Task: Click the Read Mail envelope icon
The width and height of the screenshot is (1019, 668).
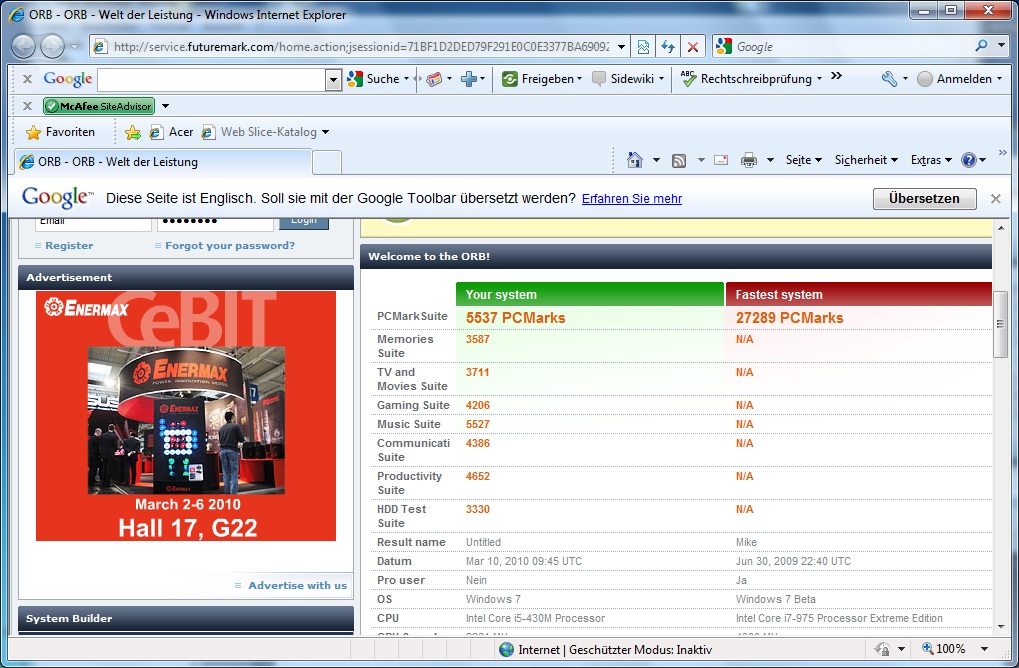Action: click(x=721, y=160)
